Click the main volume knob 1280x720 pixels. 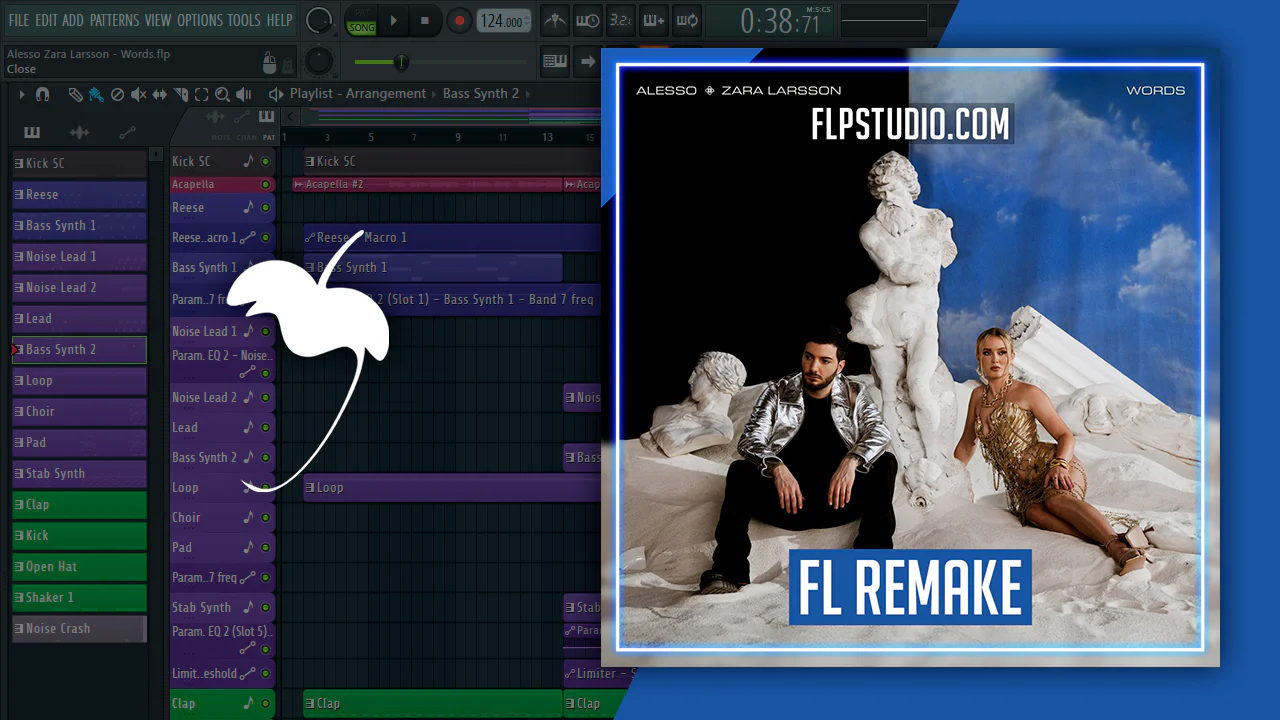(319, 20)
